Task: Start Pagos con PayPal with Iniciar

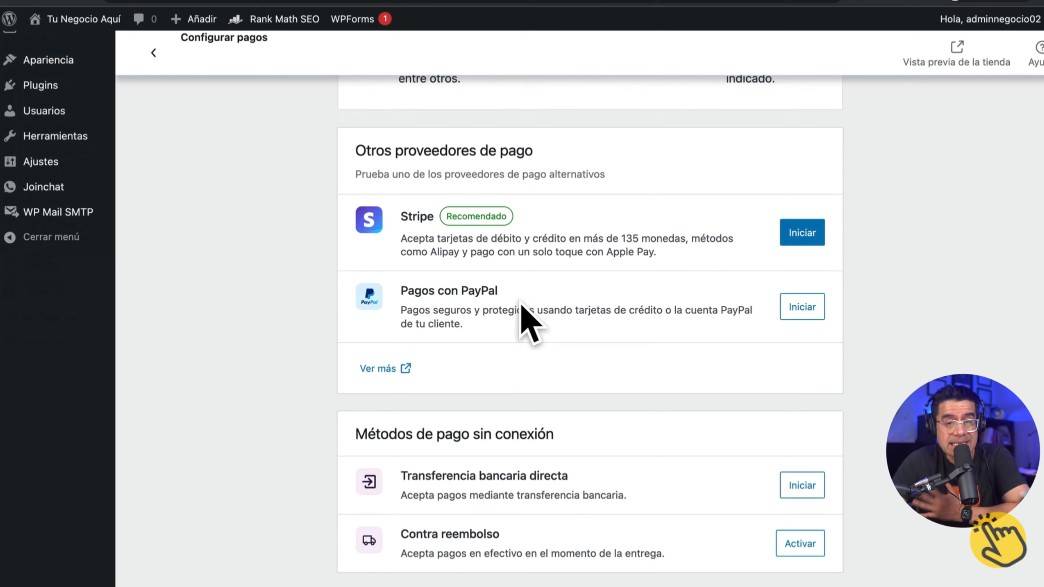Action: coord(802,307)
